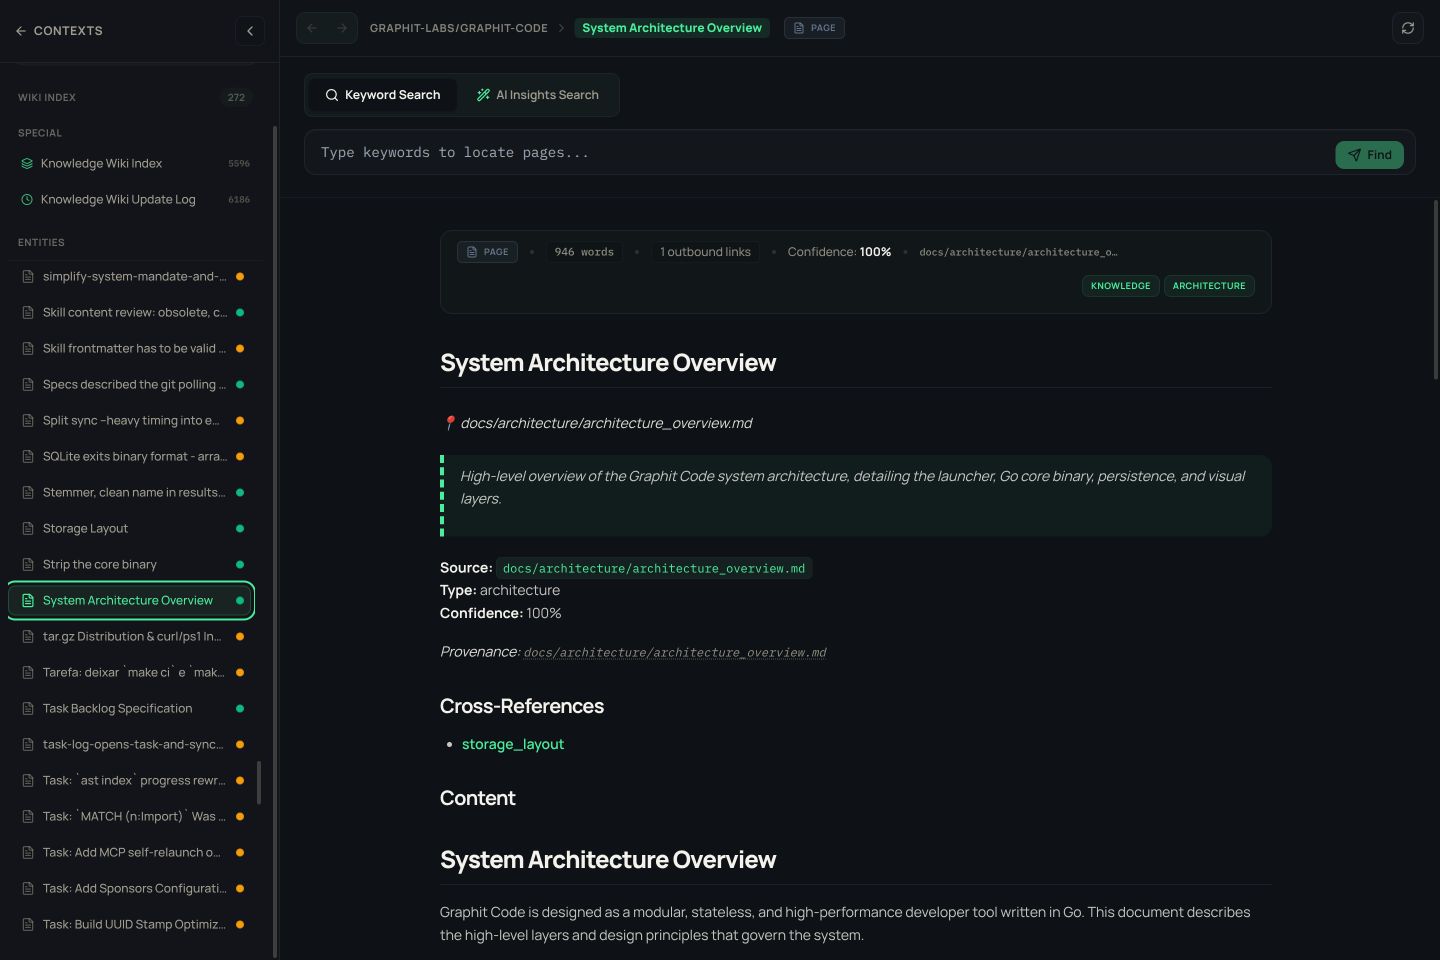The image size is (1440, 960).
Task: Open Task: Add MCP self-relaunch entity
Action: coord(132,852)
